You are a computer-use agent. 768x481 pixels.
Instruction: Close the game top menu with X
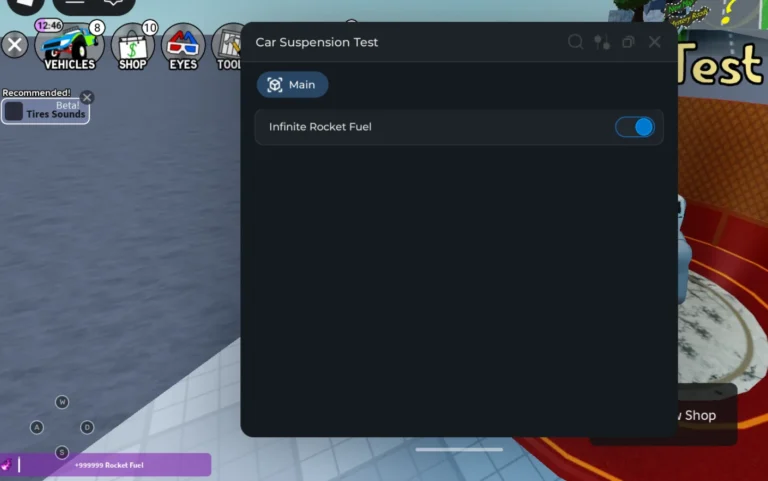15,45
